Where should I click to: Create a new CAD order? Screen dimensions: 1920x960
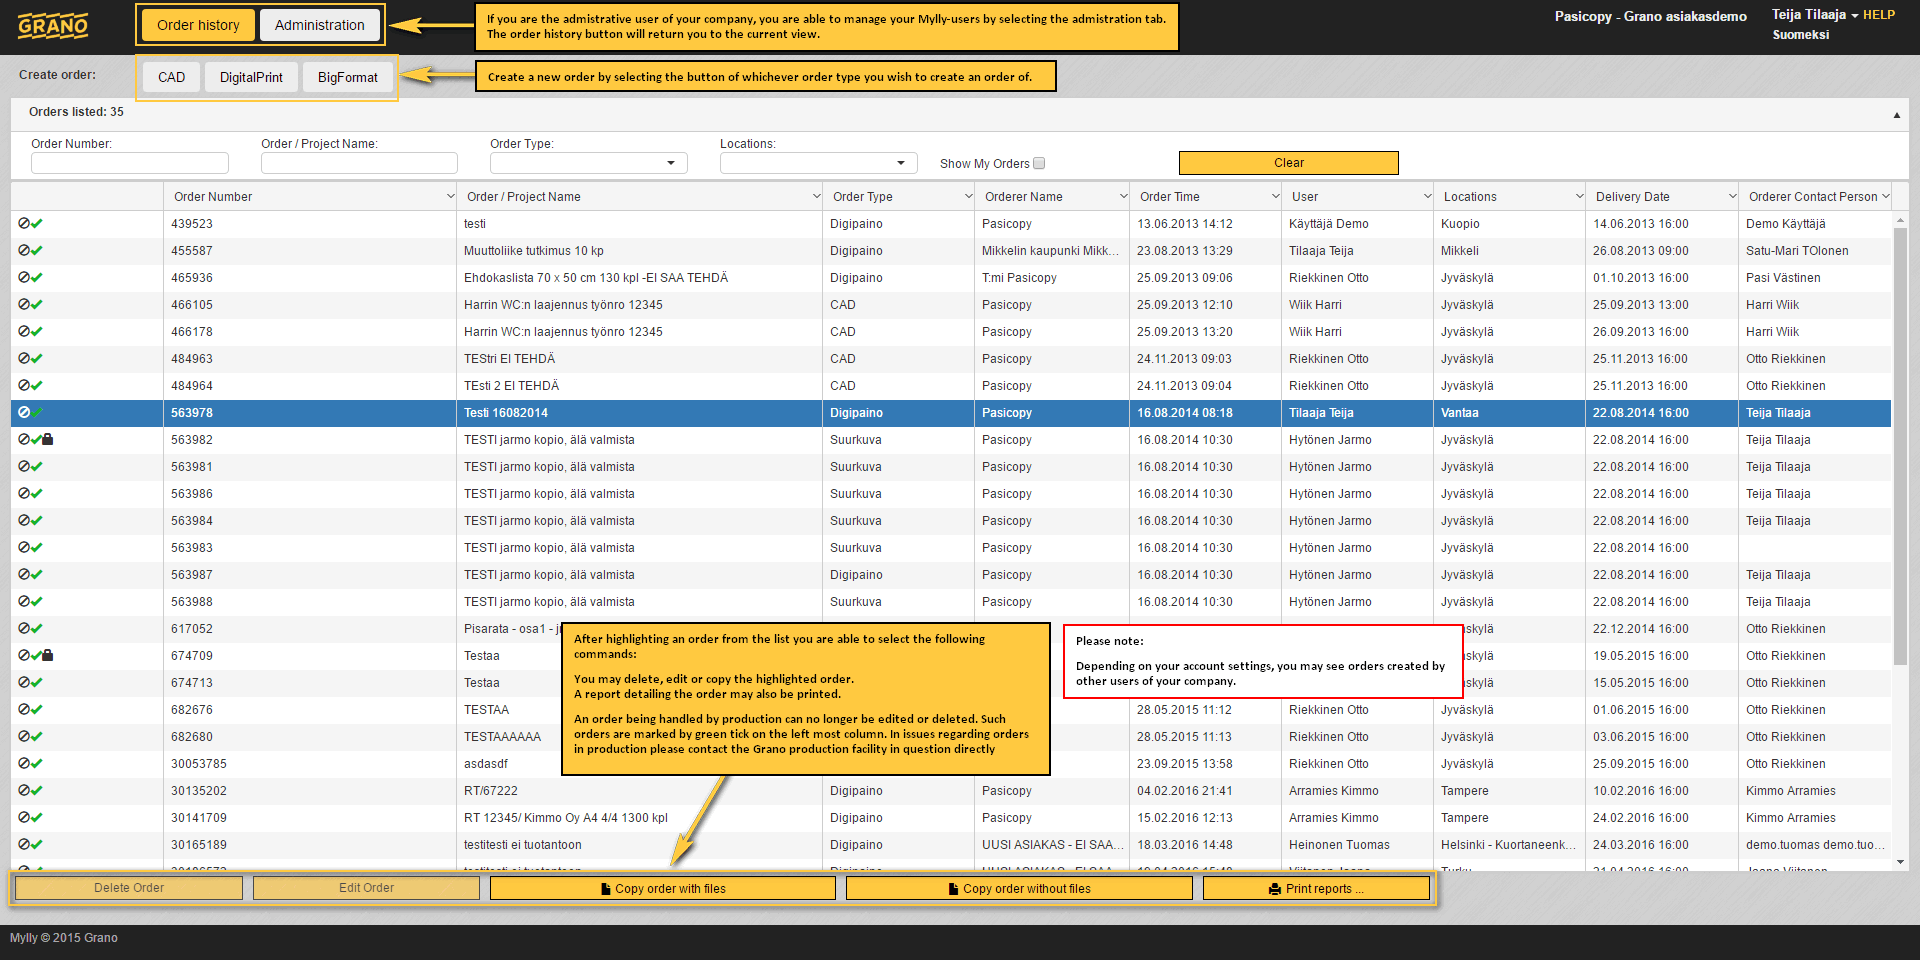point(171,77)
